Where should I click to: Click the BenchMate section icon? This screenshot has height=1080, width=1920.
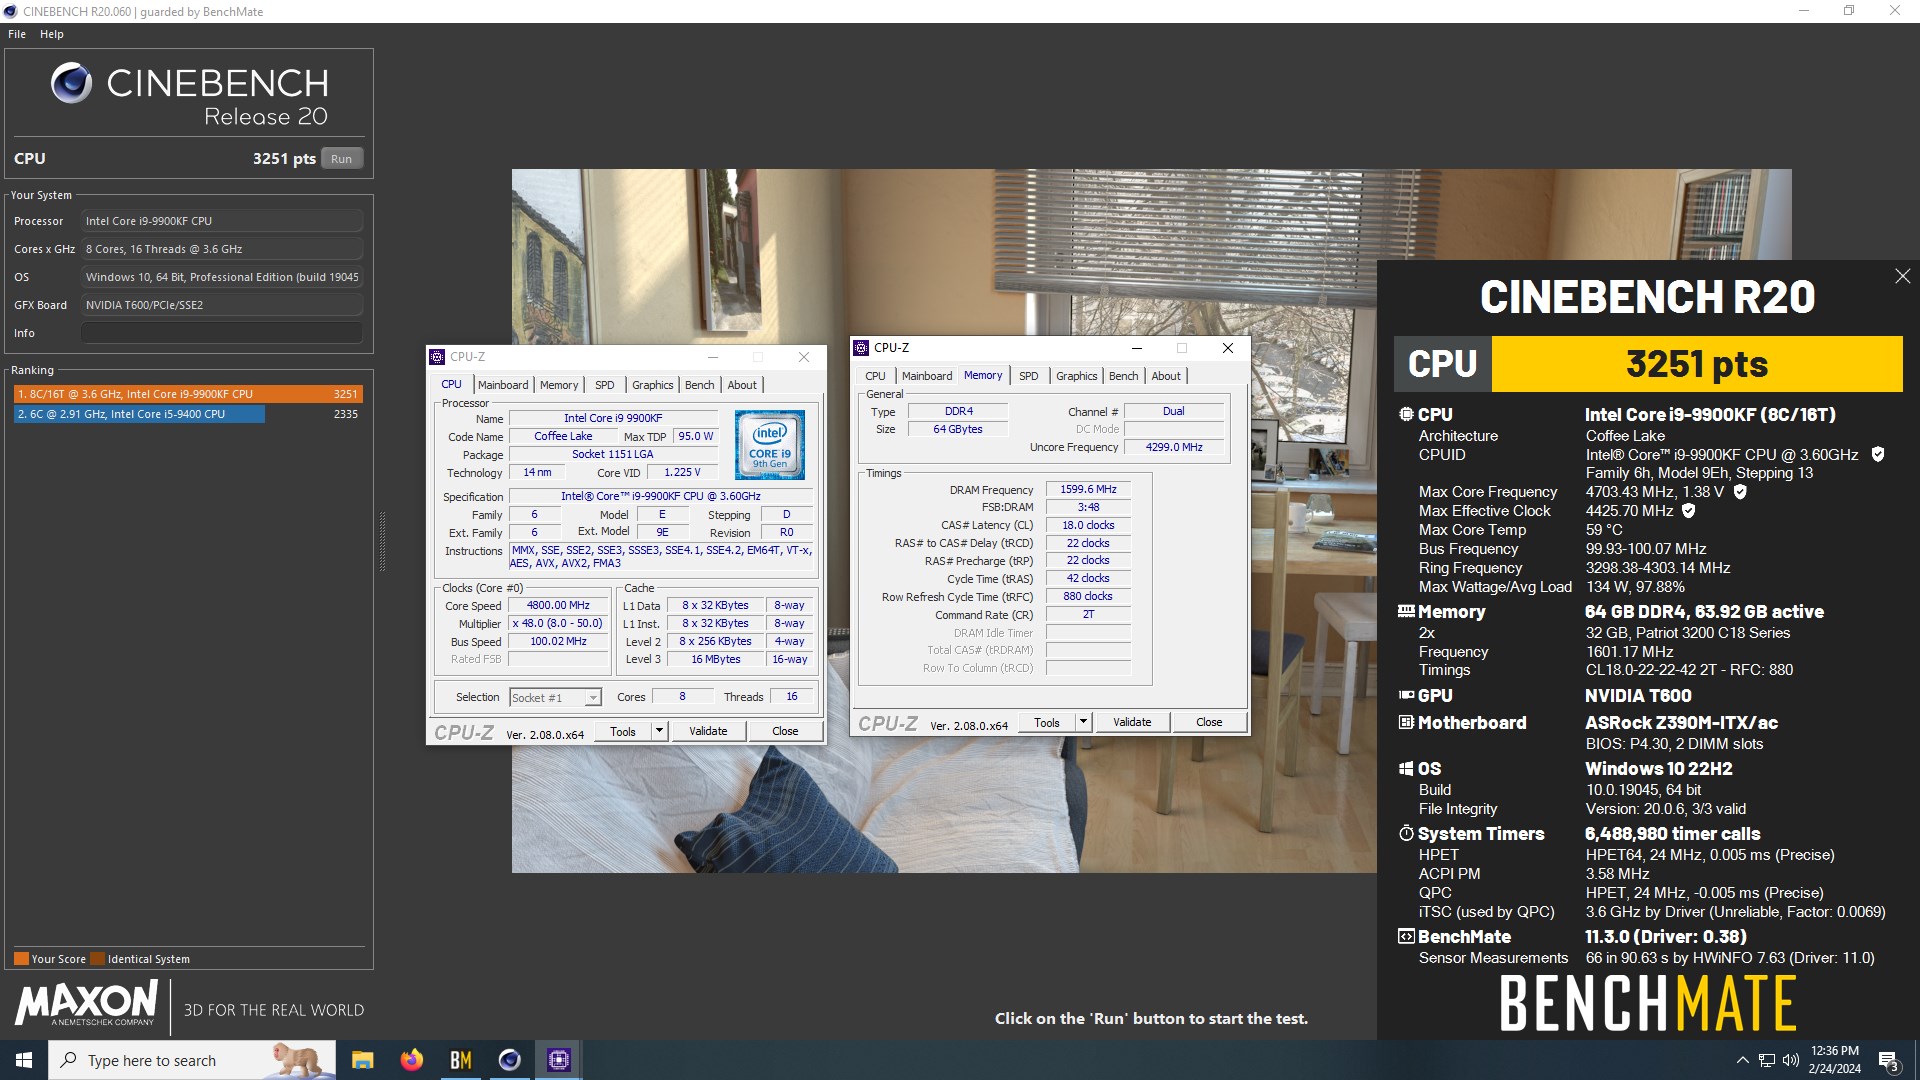click(1406, 937)
